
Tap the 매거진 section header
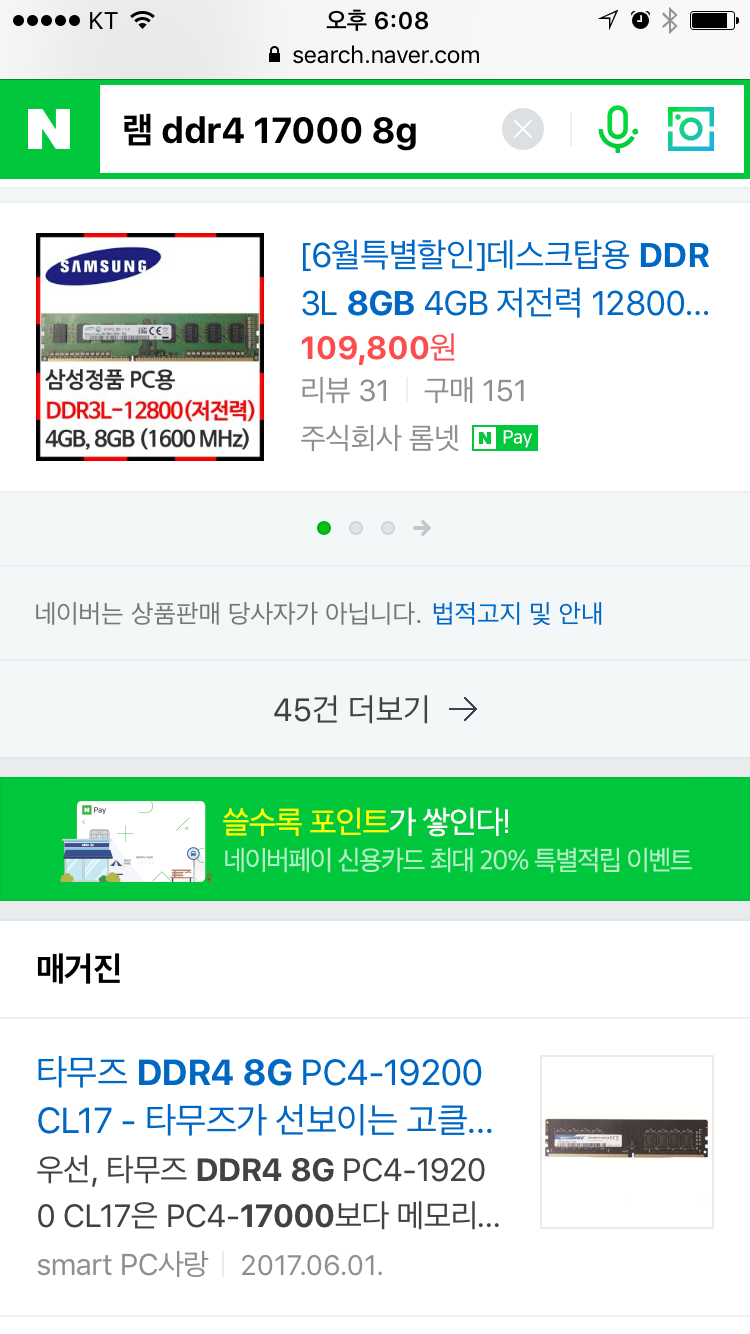[x=79, y=968]
